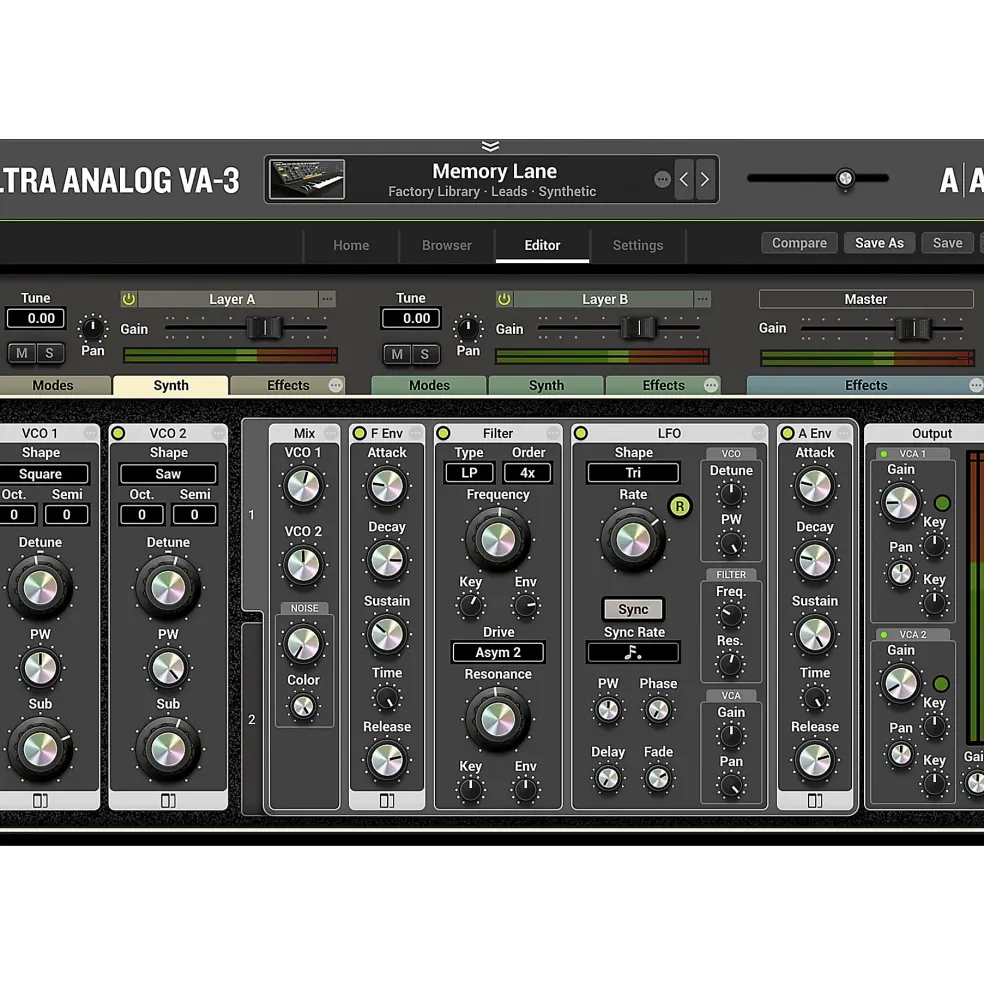Toggle A Env module on/off LED
This screenshot has height=985, width=984.
tap(787, 433)
